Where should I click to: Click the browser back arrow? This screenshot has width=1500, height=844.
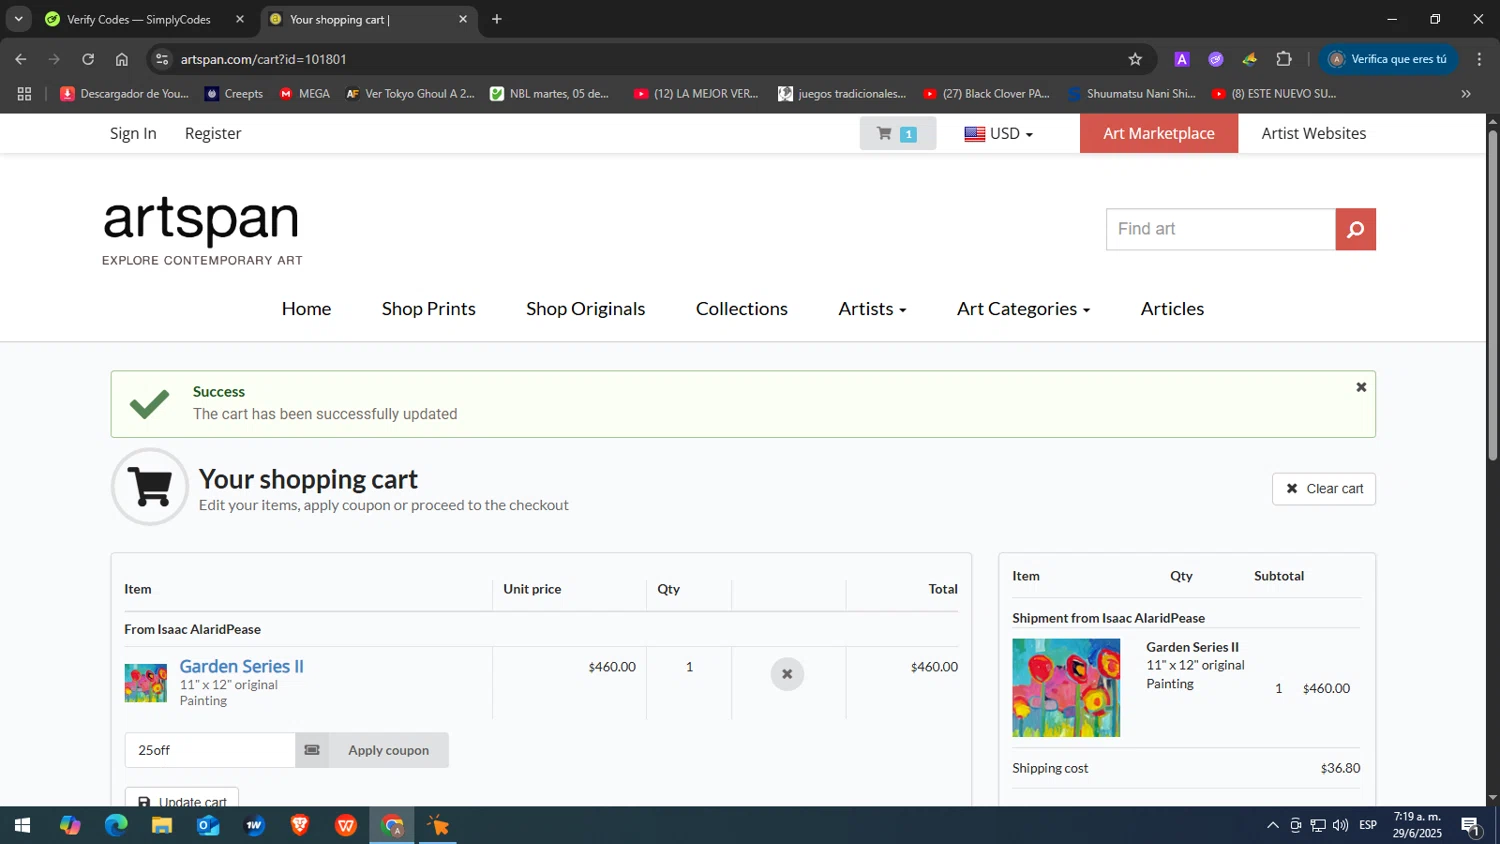(21, 59)
